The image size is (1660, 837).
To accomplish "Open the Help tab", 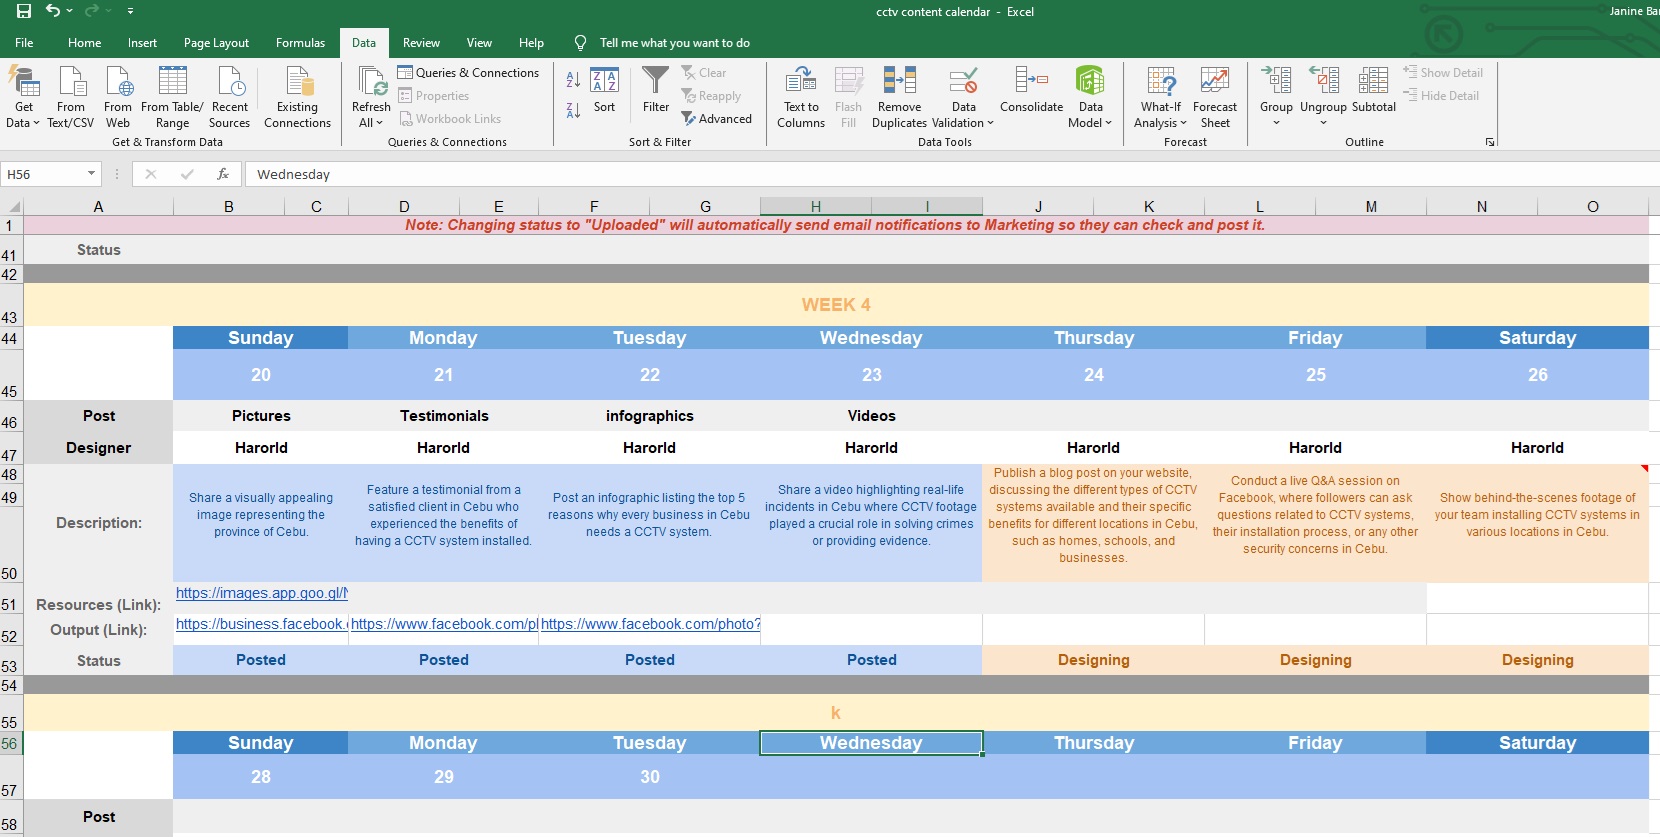I will 531,43.
